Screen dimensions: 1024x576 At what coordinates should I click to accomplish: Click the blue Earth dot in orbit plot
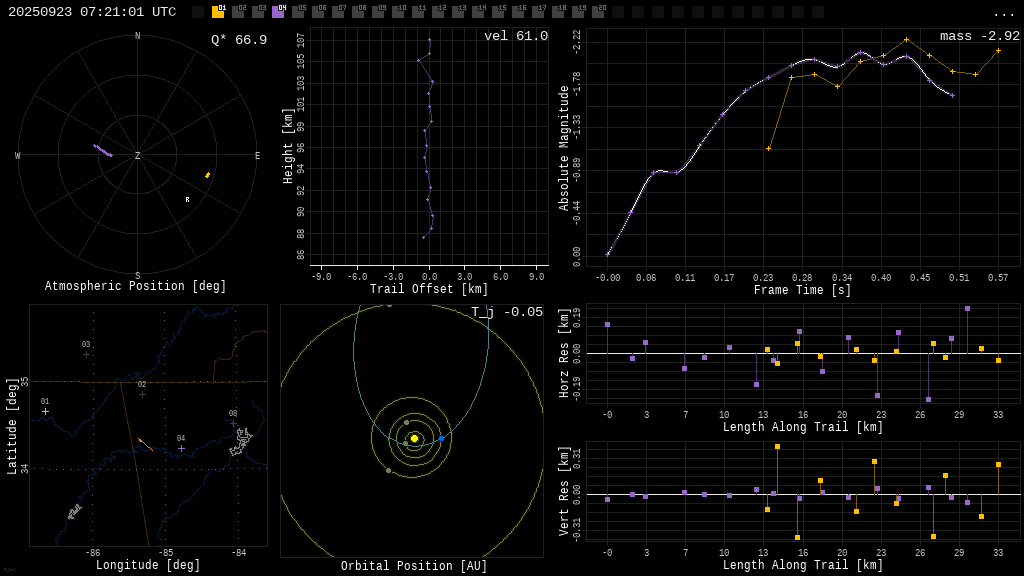click(441, 438)
